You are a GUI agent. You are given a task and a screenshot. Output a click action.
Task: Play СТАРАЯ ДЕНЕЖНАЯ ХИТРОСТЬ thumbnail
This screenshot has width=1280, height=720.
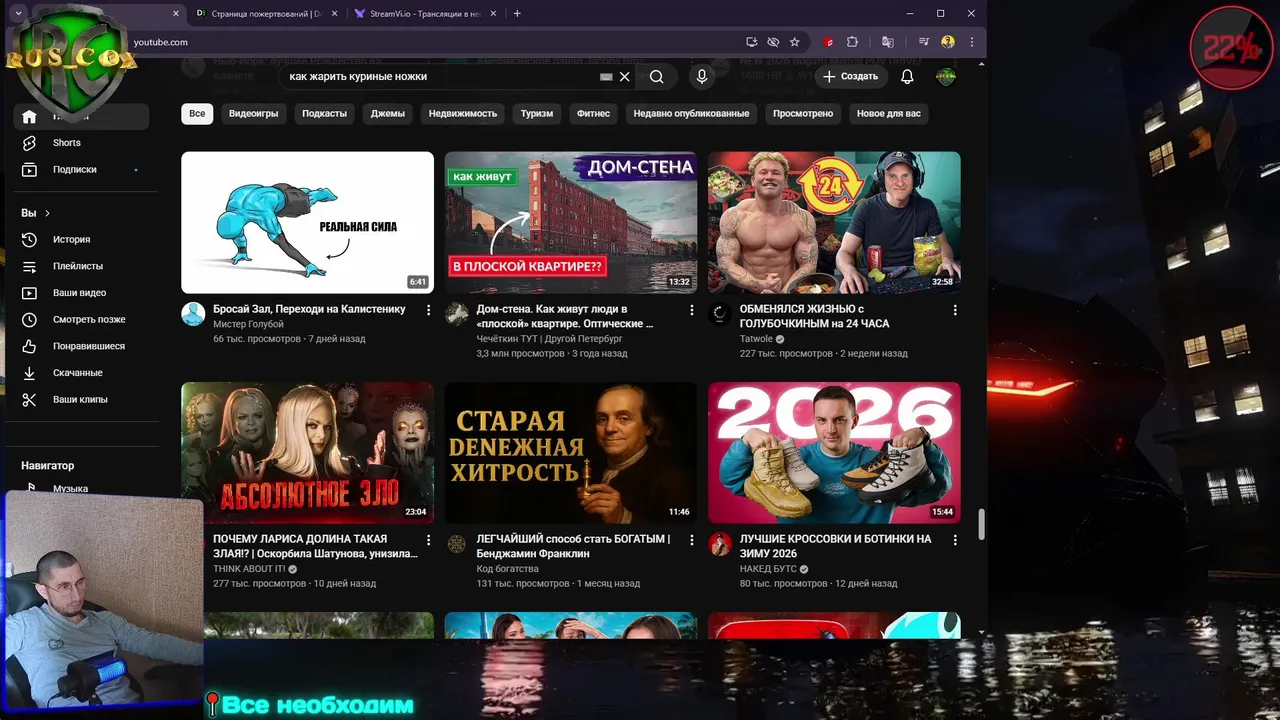(x=571, y=452)
